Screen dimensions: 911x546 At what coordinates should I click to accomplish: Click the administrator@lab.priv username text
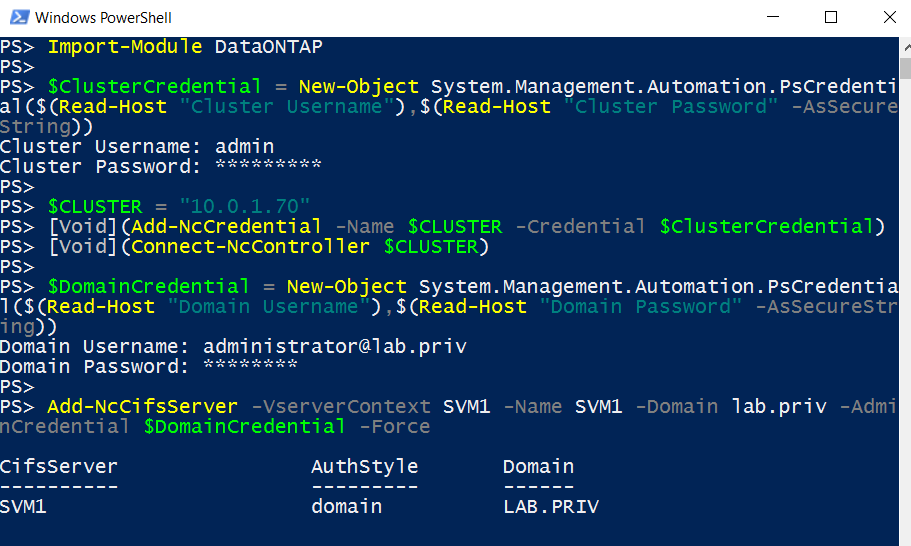click(335, 347)
